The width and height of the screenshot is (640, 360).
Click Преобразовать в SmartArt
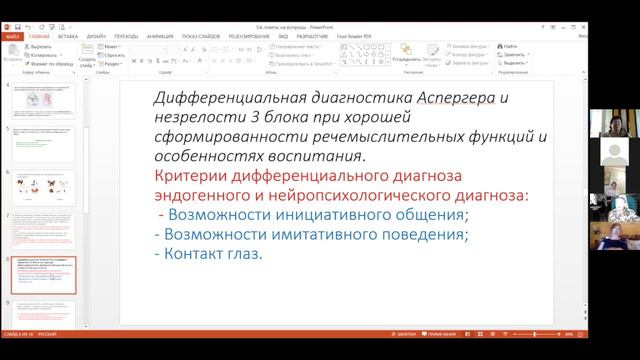(x=302, y=64)
